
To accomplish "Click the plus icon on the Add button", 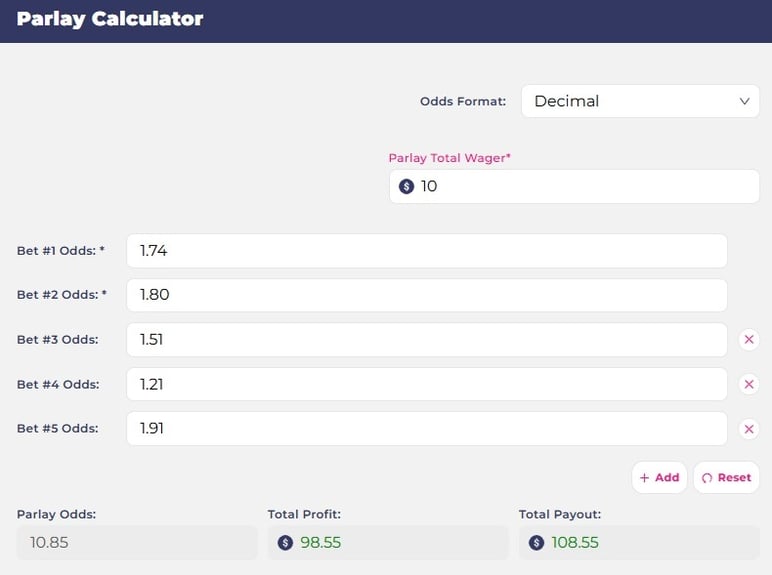I will [x=644, y=478].
